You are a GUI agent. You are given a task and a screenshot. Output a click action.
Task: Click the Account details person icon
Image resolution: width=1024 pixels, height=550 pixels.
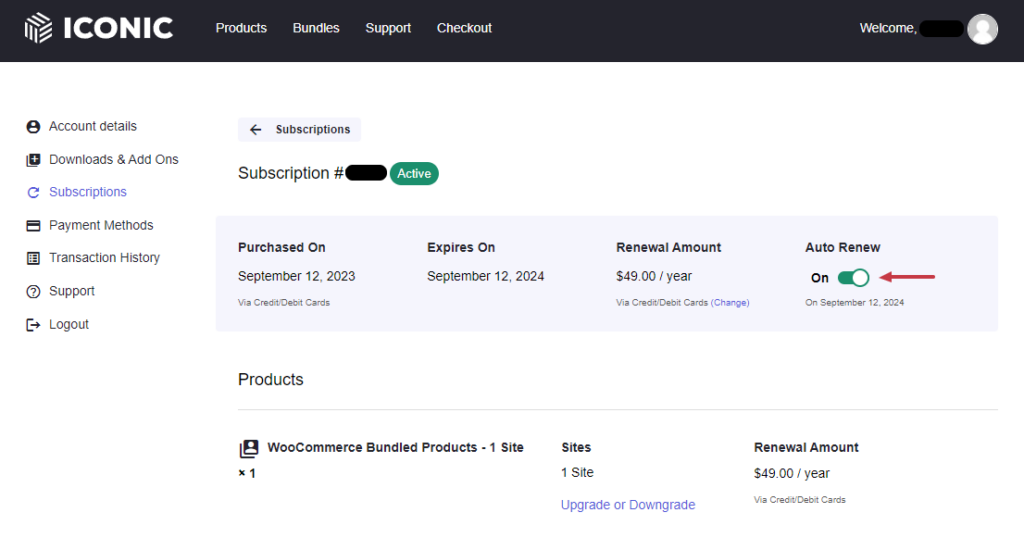tap(33, 127)
